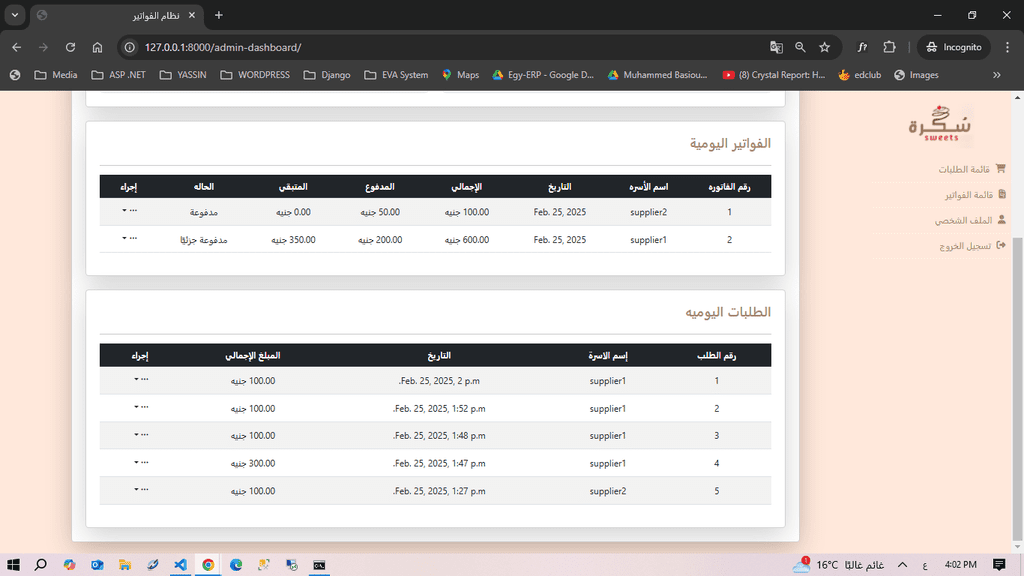Click the 350.00 جنيه remaining amount
The height and width of the screenshot is (576, 1024).
293,240
